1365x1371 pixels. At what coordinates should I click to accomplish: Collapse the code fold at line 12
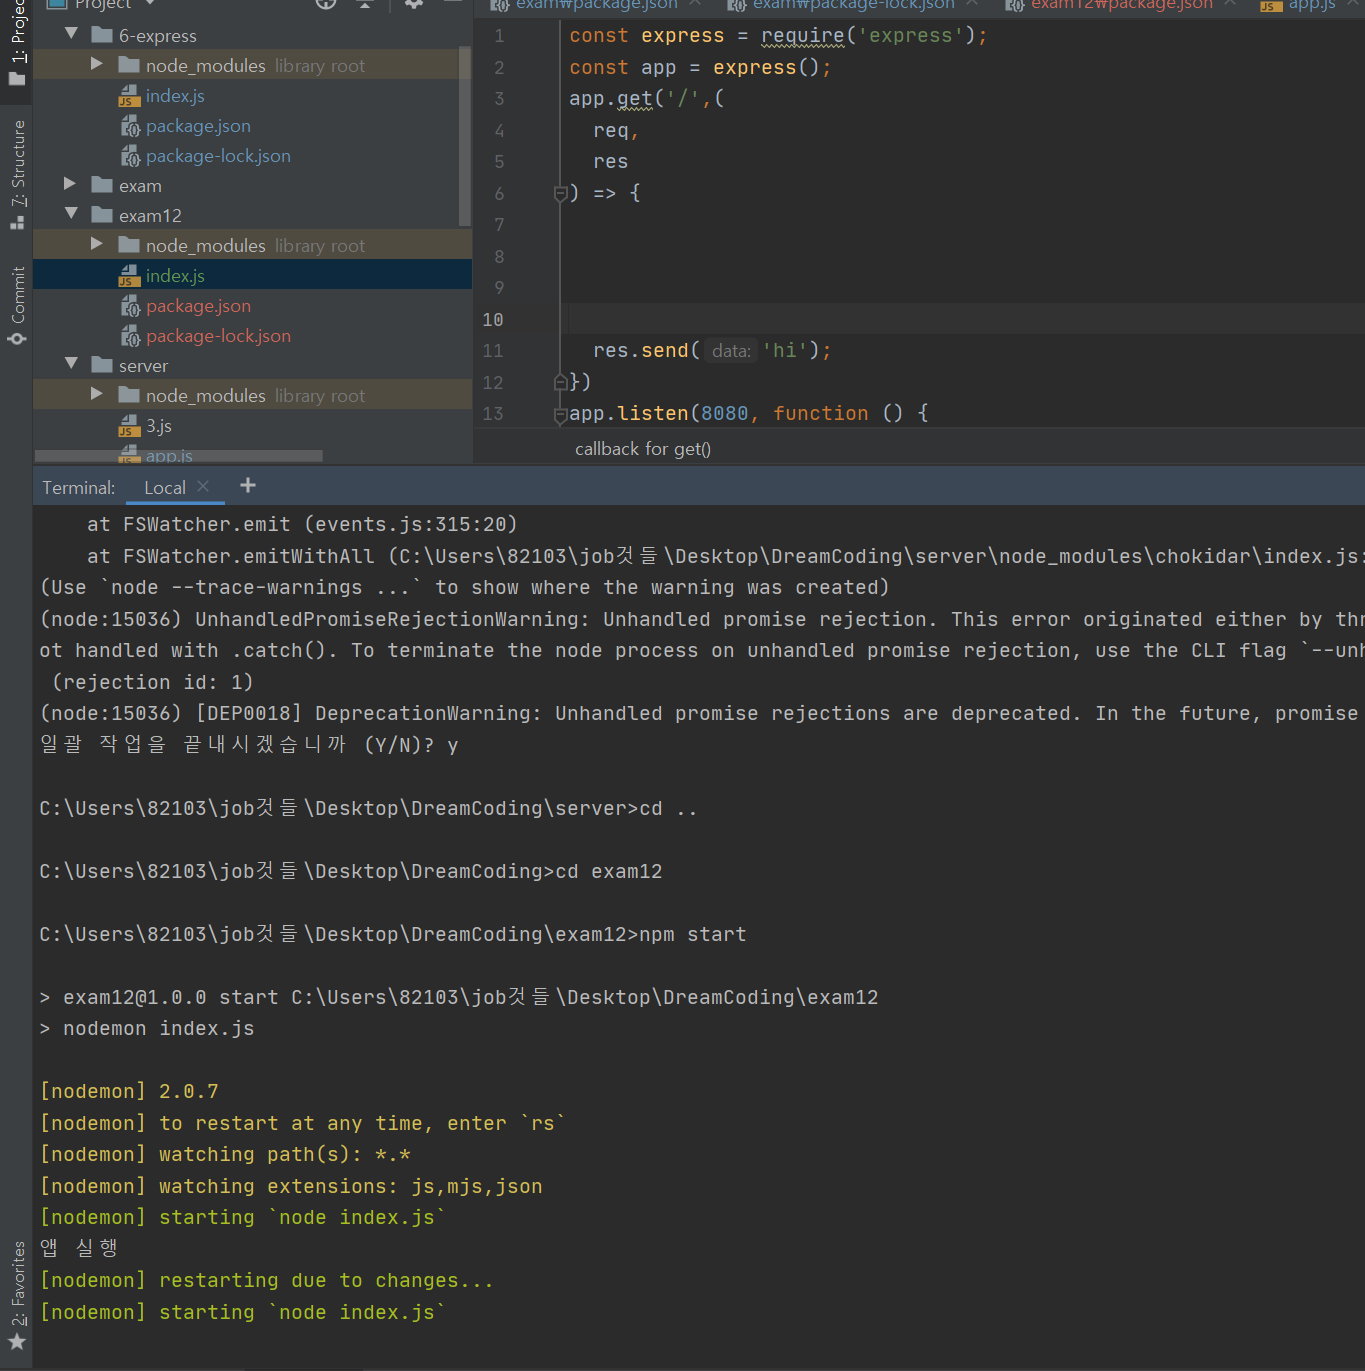pyautogui.click(x=561, y=381)
